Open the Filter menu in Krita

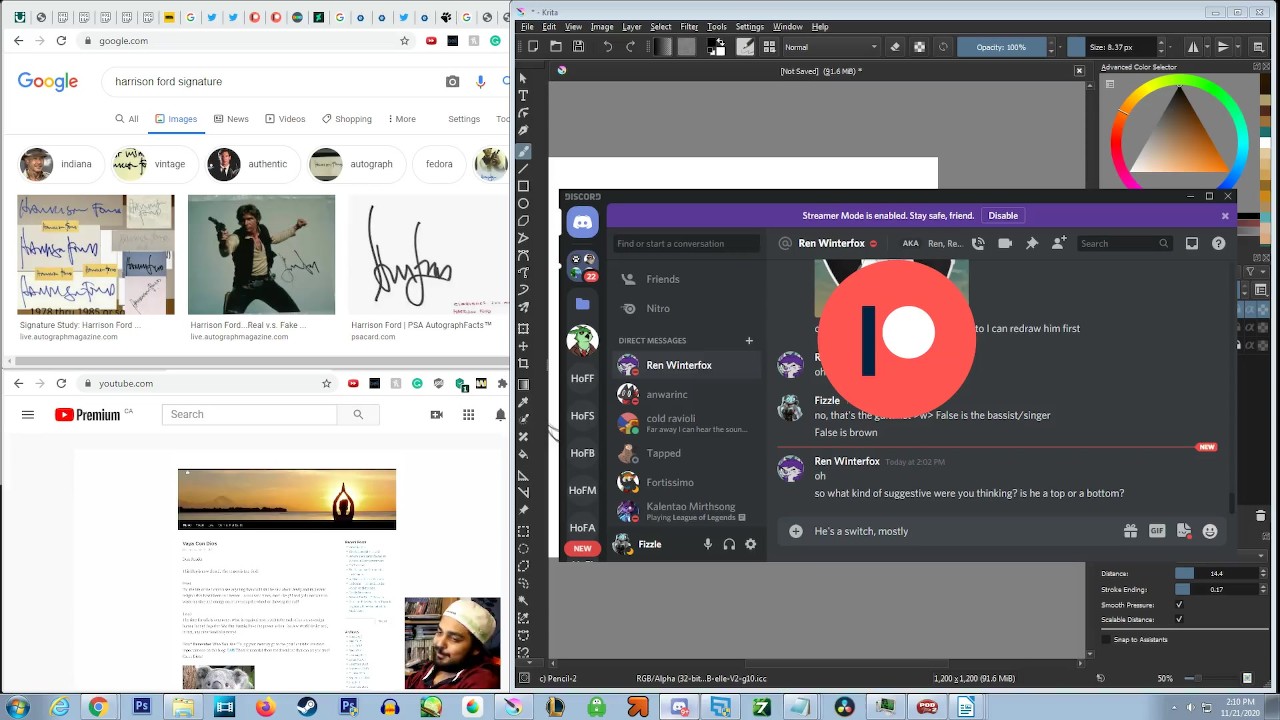(x=689, y=27)
